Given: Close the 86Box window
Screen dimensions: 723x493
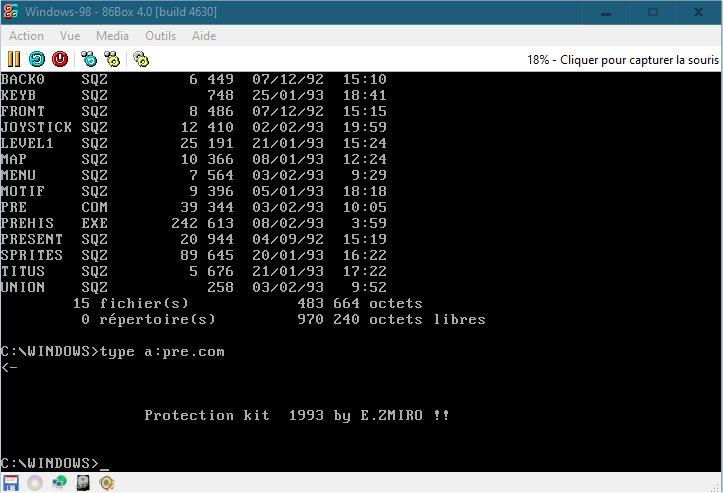Looking at the screenshot, I should pos(699,12).
